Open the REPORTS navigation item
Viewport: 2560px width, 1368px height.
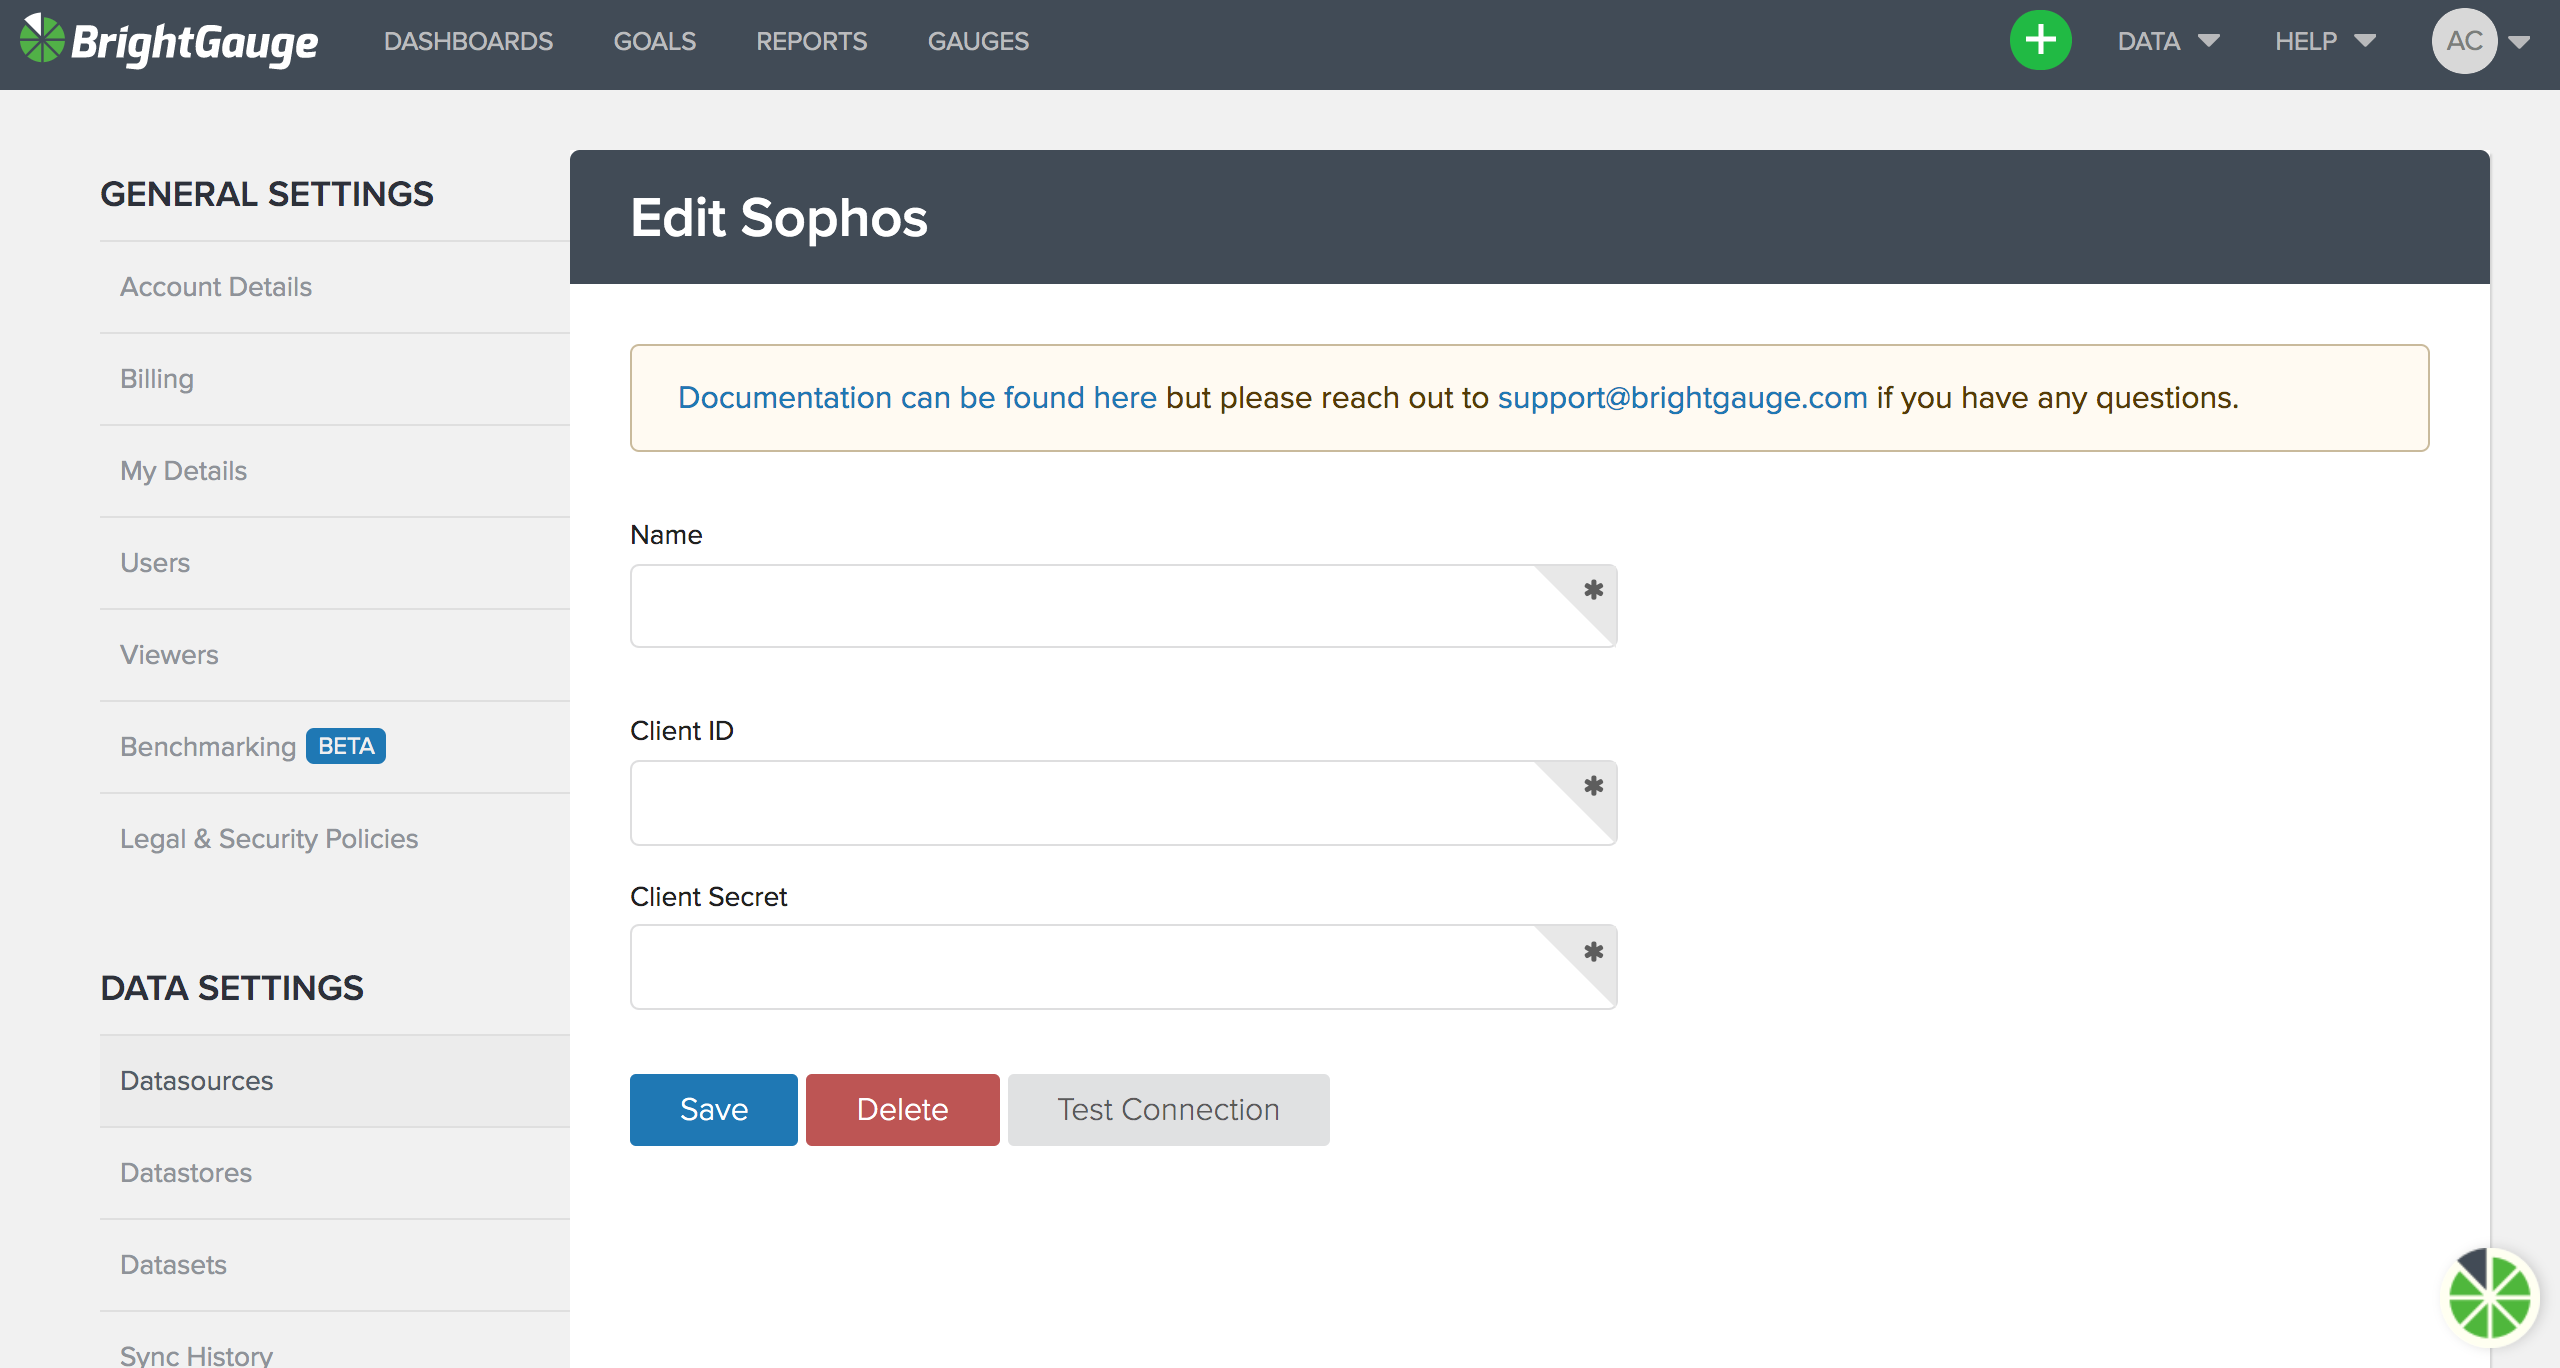[811, 41]
